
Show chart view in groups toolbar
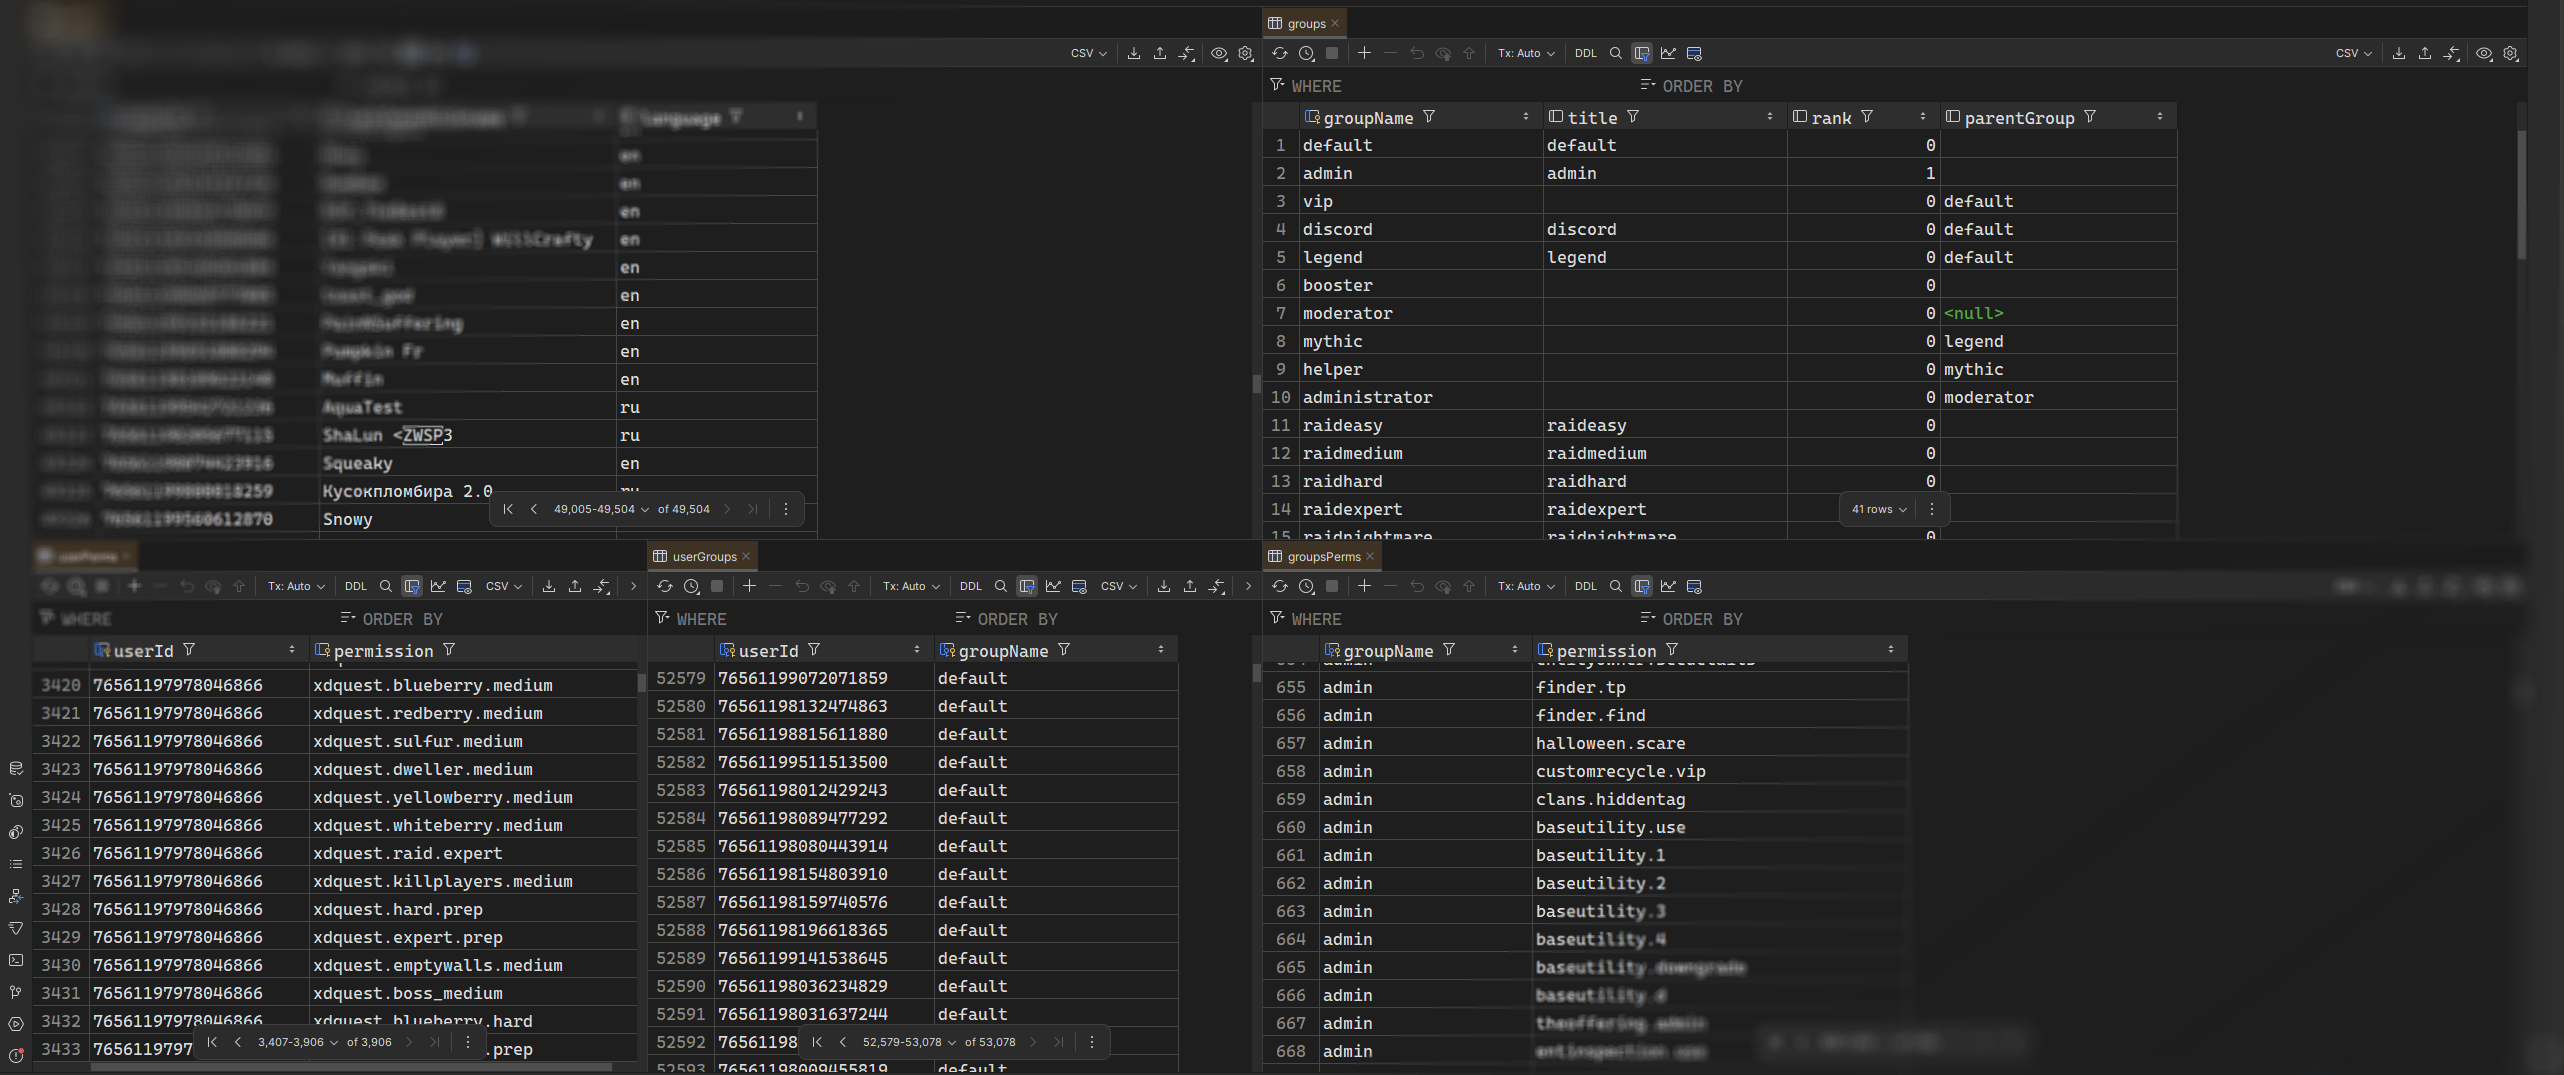(1668, 53)
